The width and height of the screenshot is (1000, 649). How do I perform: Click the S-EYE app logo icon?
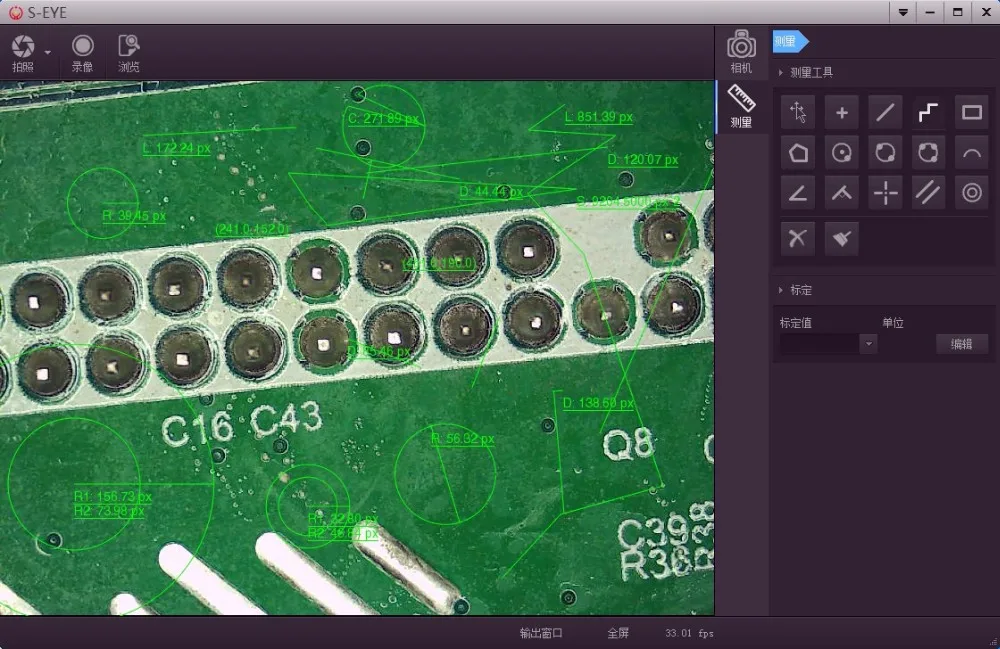[x=15, y=13]
